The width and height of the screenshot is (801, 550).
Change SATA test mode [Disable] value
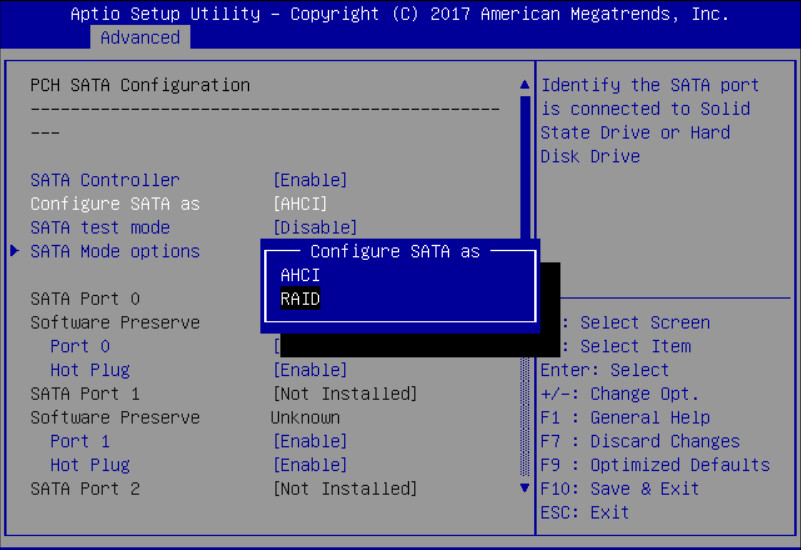pos(315,228)
